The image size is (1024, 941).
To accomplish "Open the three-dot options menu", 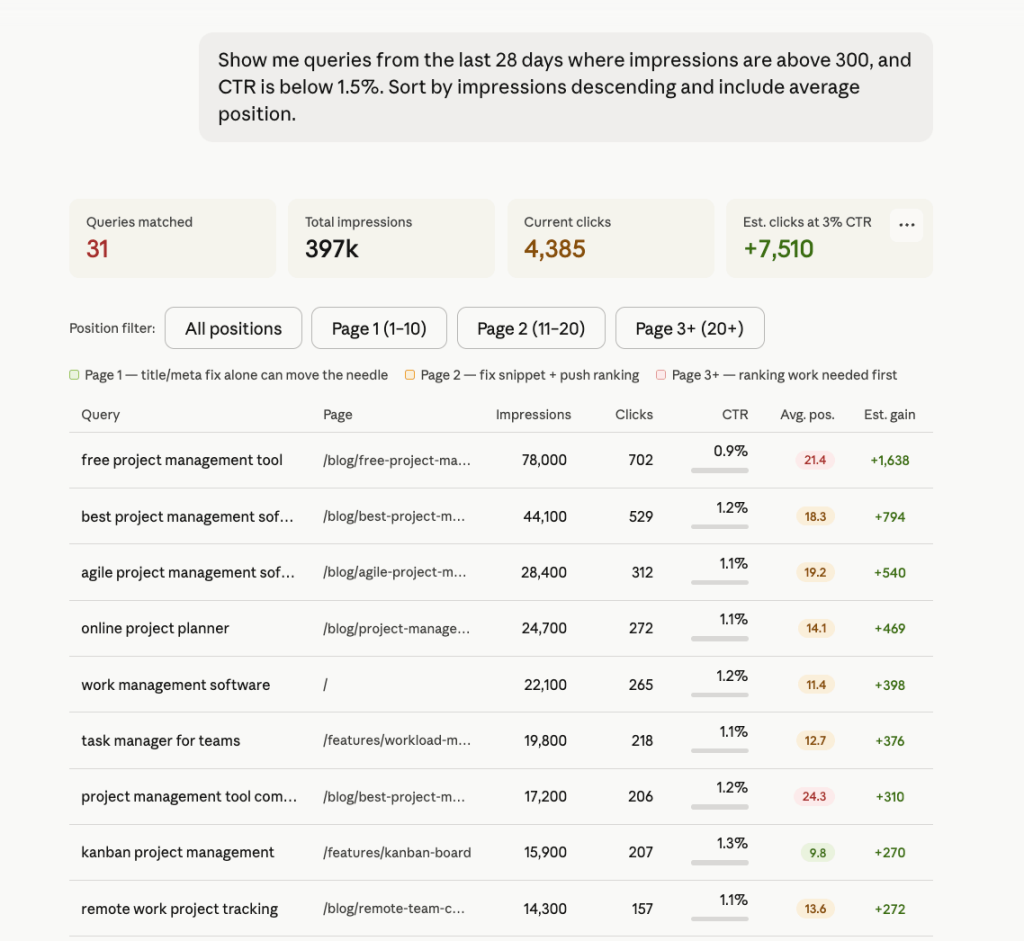I will point(906,225).
